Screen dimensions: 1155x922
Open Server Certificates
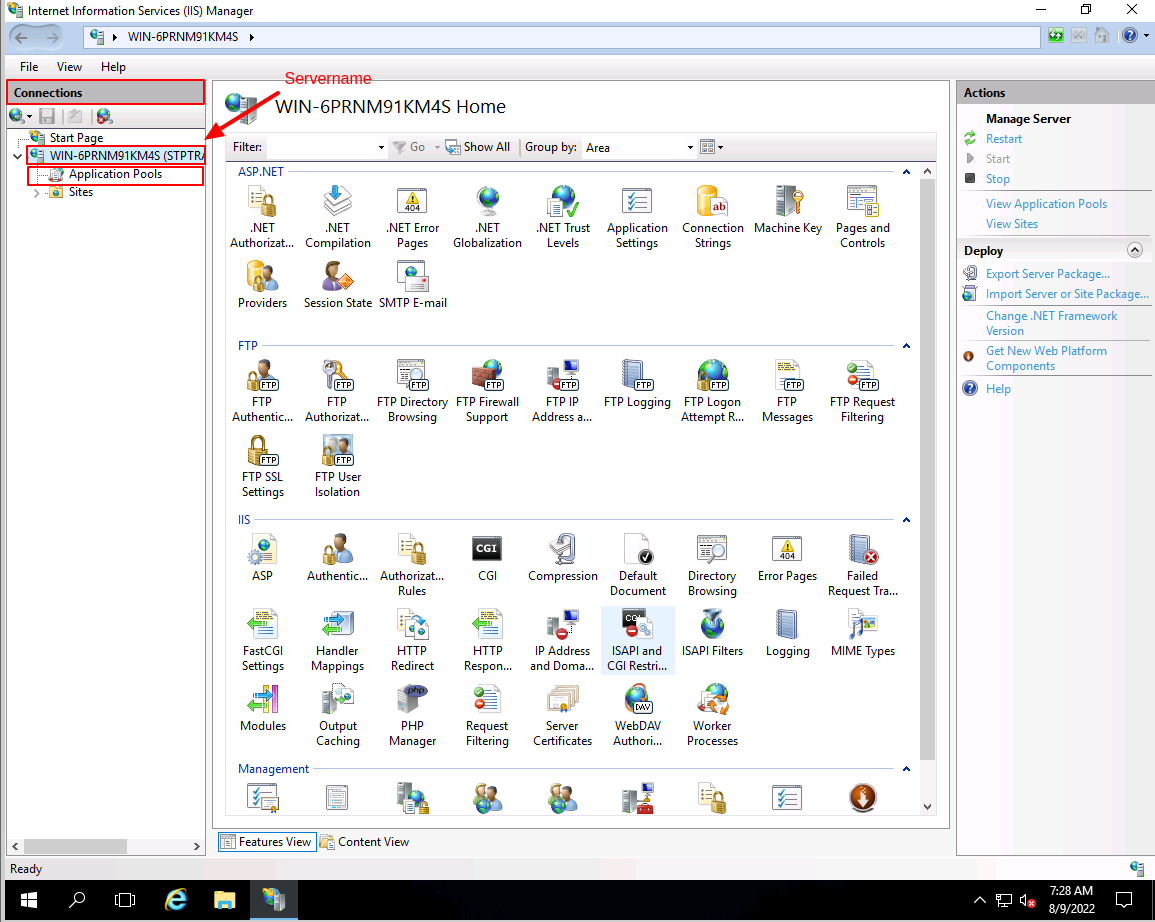click(x=563, y=716)
